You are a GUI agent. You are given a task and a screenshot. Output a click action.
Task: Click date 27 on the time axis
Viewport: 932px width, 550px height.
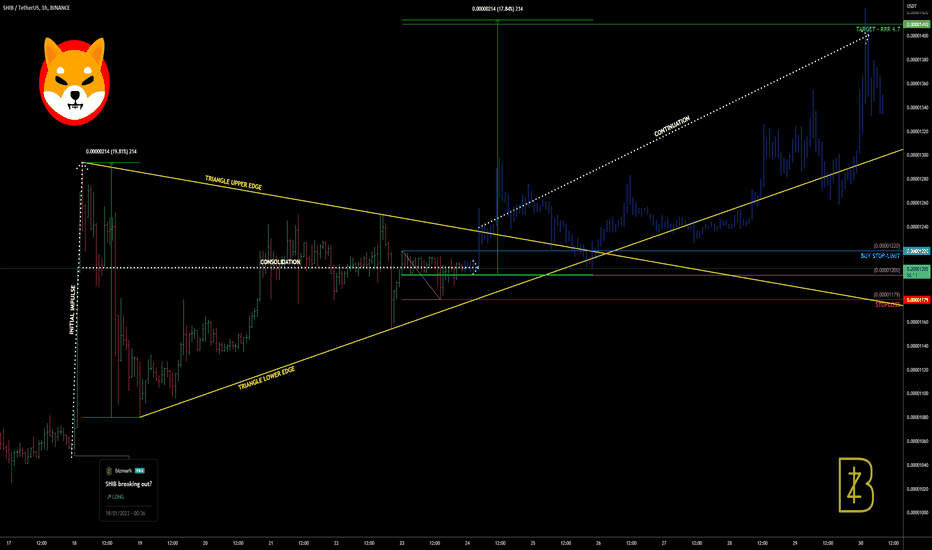[x=664, y=543]
